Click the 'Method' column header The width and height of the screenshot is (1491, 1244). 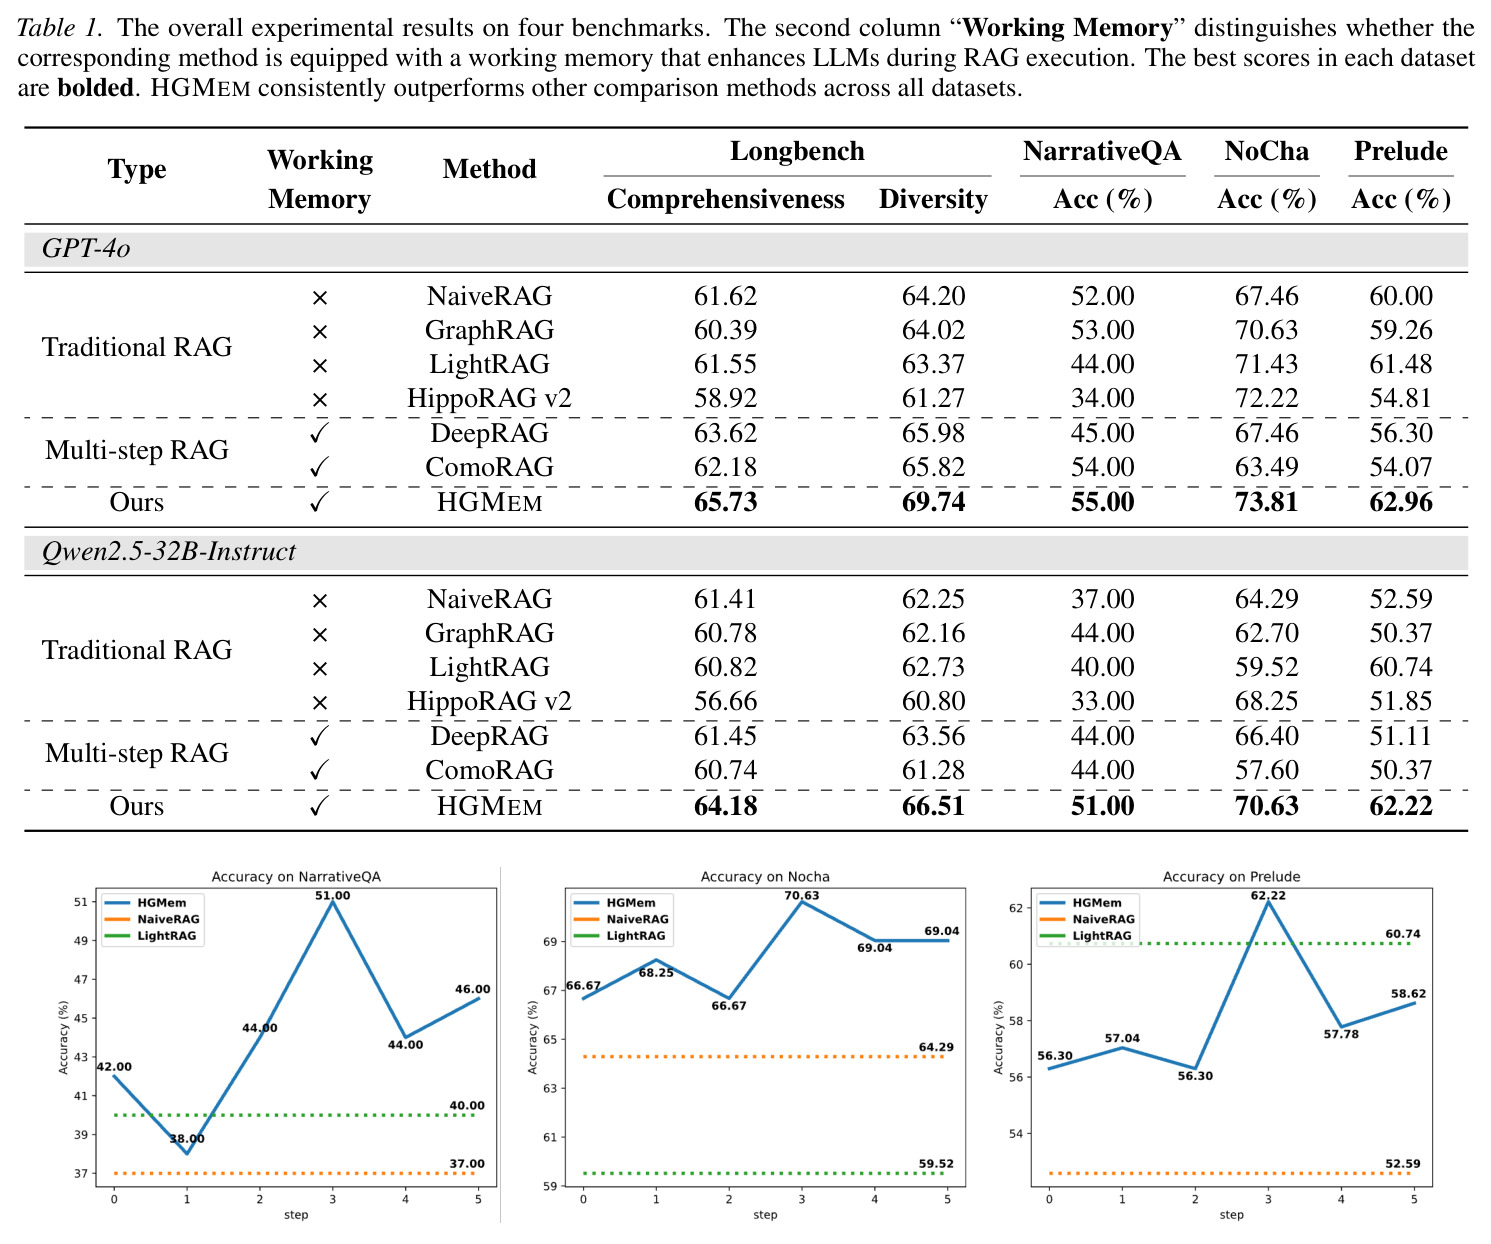[489, 169]
